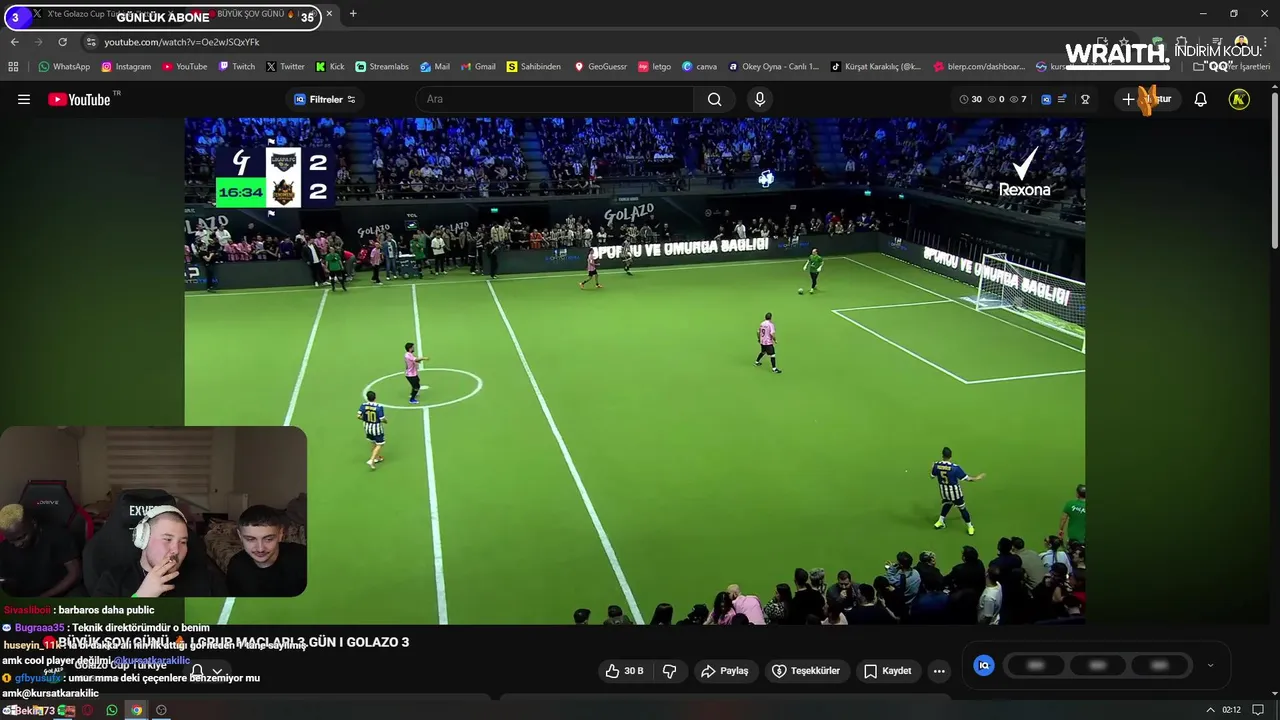Open the YouTube bookmark in bookmarks bar
This screenshot has width=1280, height=720.
point(184,67)
